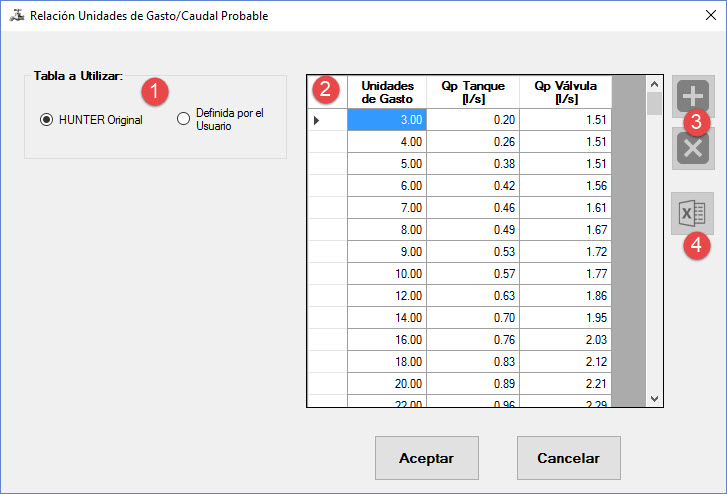This screenshot has height=494, width=727.
Task: Select Qp Tanque cell 0.70
Action: 473,318
